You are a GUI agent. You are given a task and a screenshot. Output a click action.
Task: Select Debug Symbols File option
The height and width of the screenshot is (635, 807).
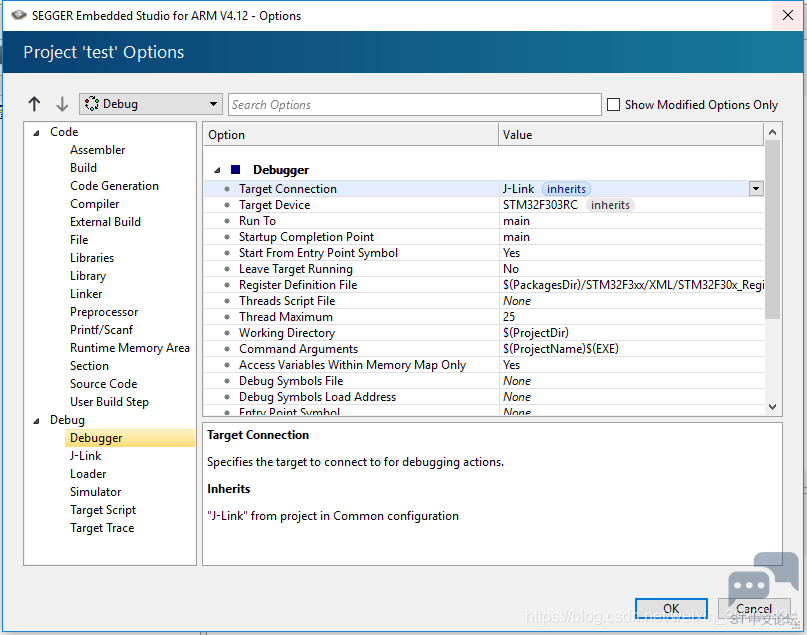tap(484, 380)
